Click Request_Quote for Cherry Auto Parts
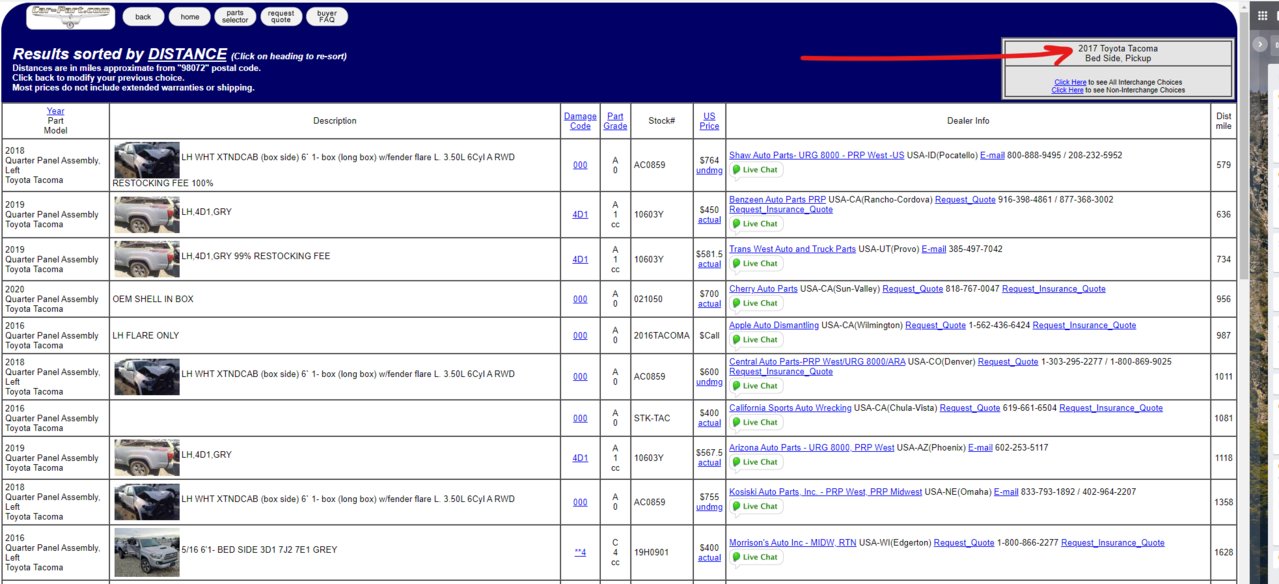The image size is (1279, 584). (x=912, y=289)
